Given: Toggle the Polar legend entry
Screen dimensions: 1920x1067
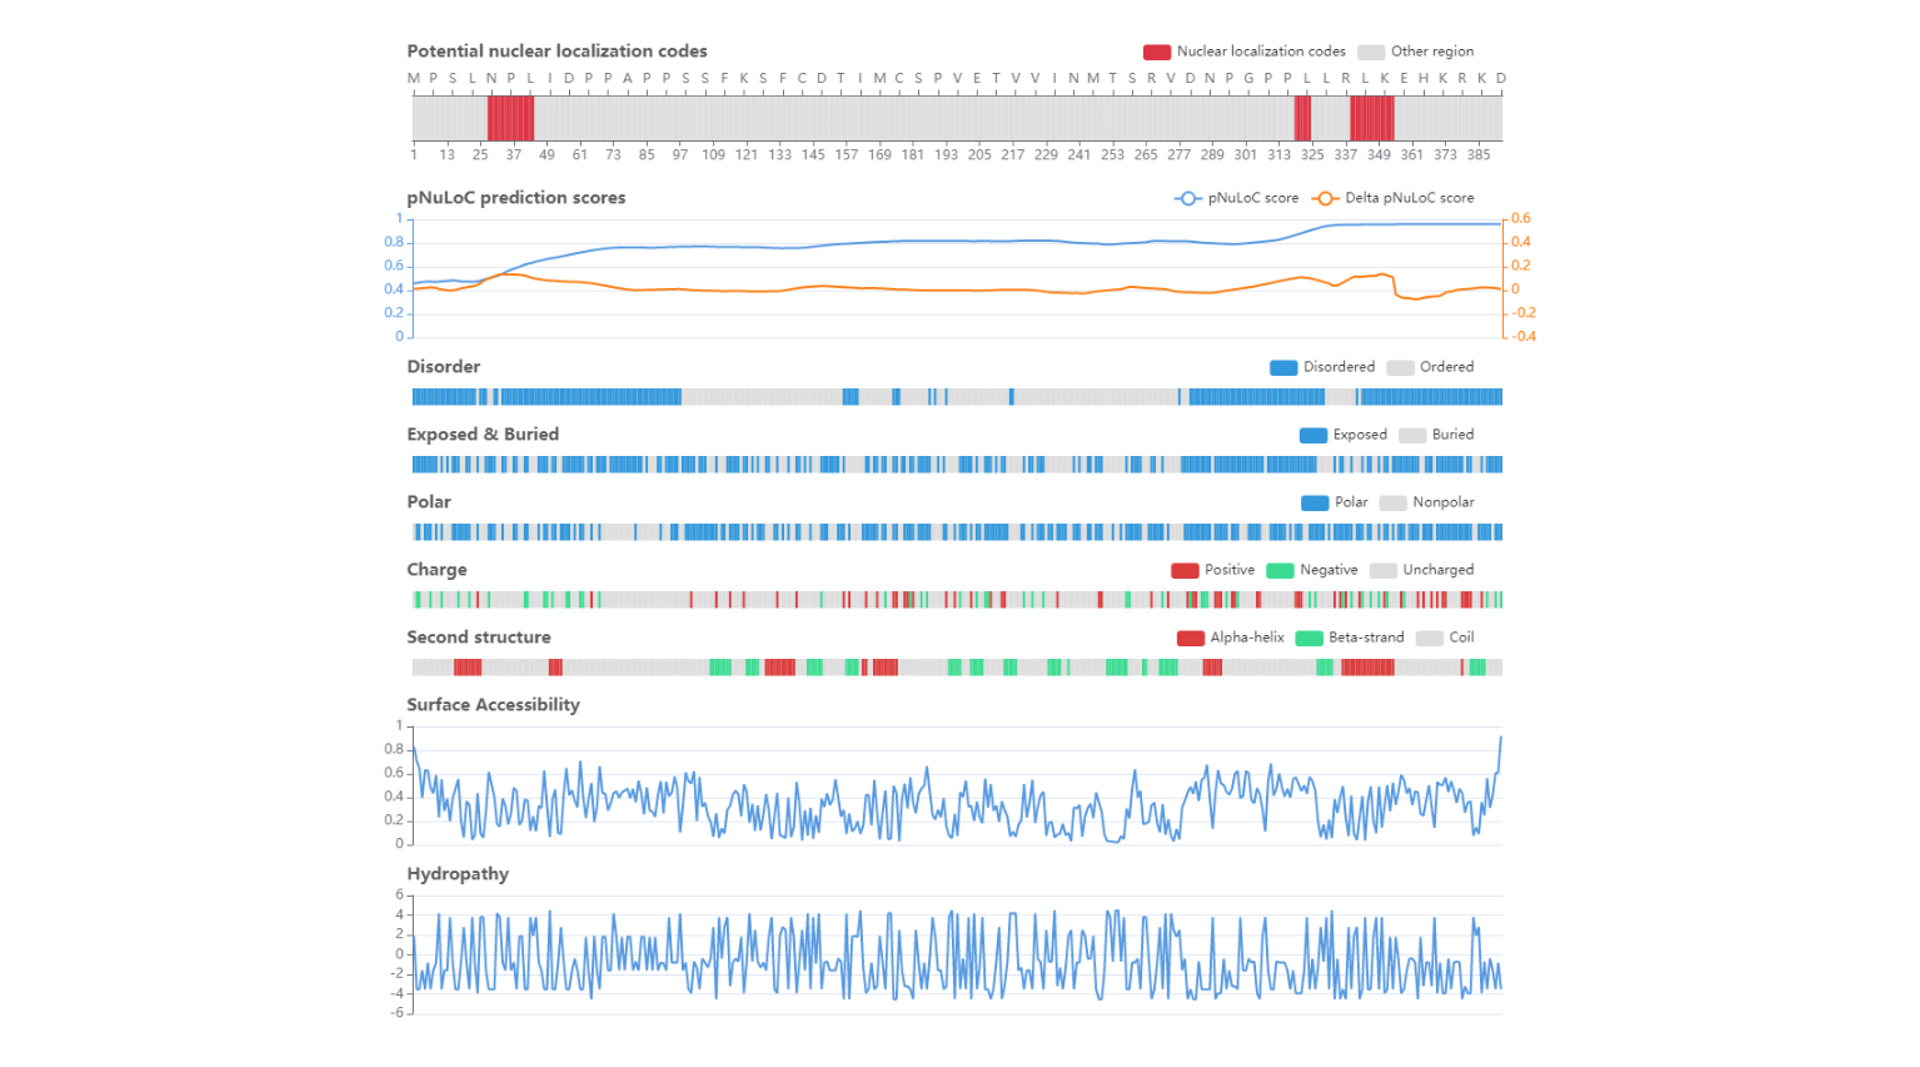Looking at the screenshot, I should tap(1334, 502).
